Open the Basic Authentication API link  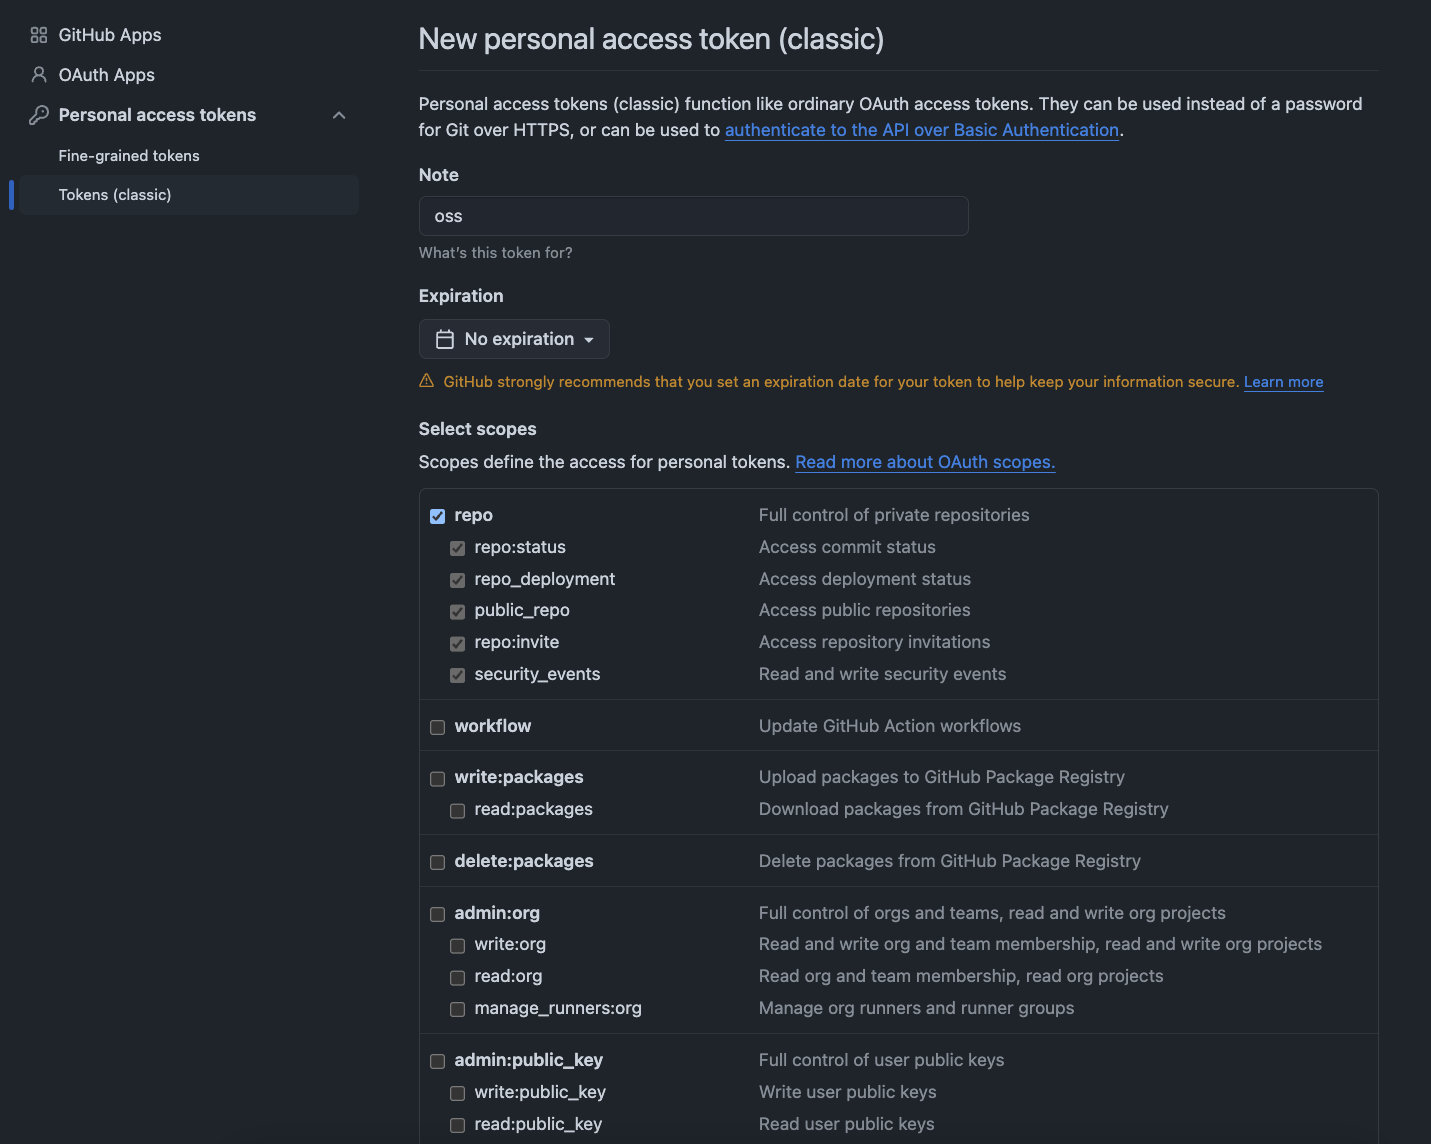click(921, 130)
